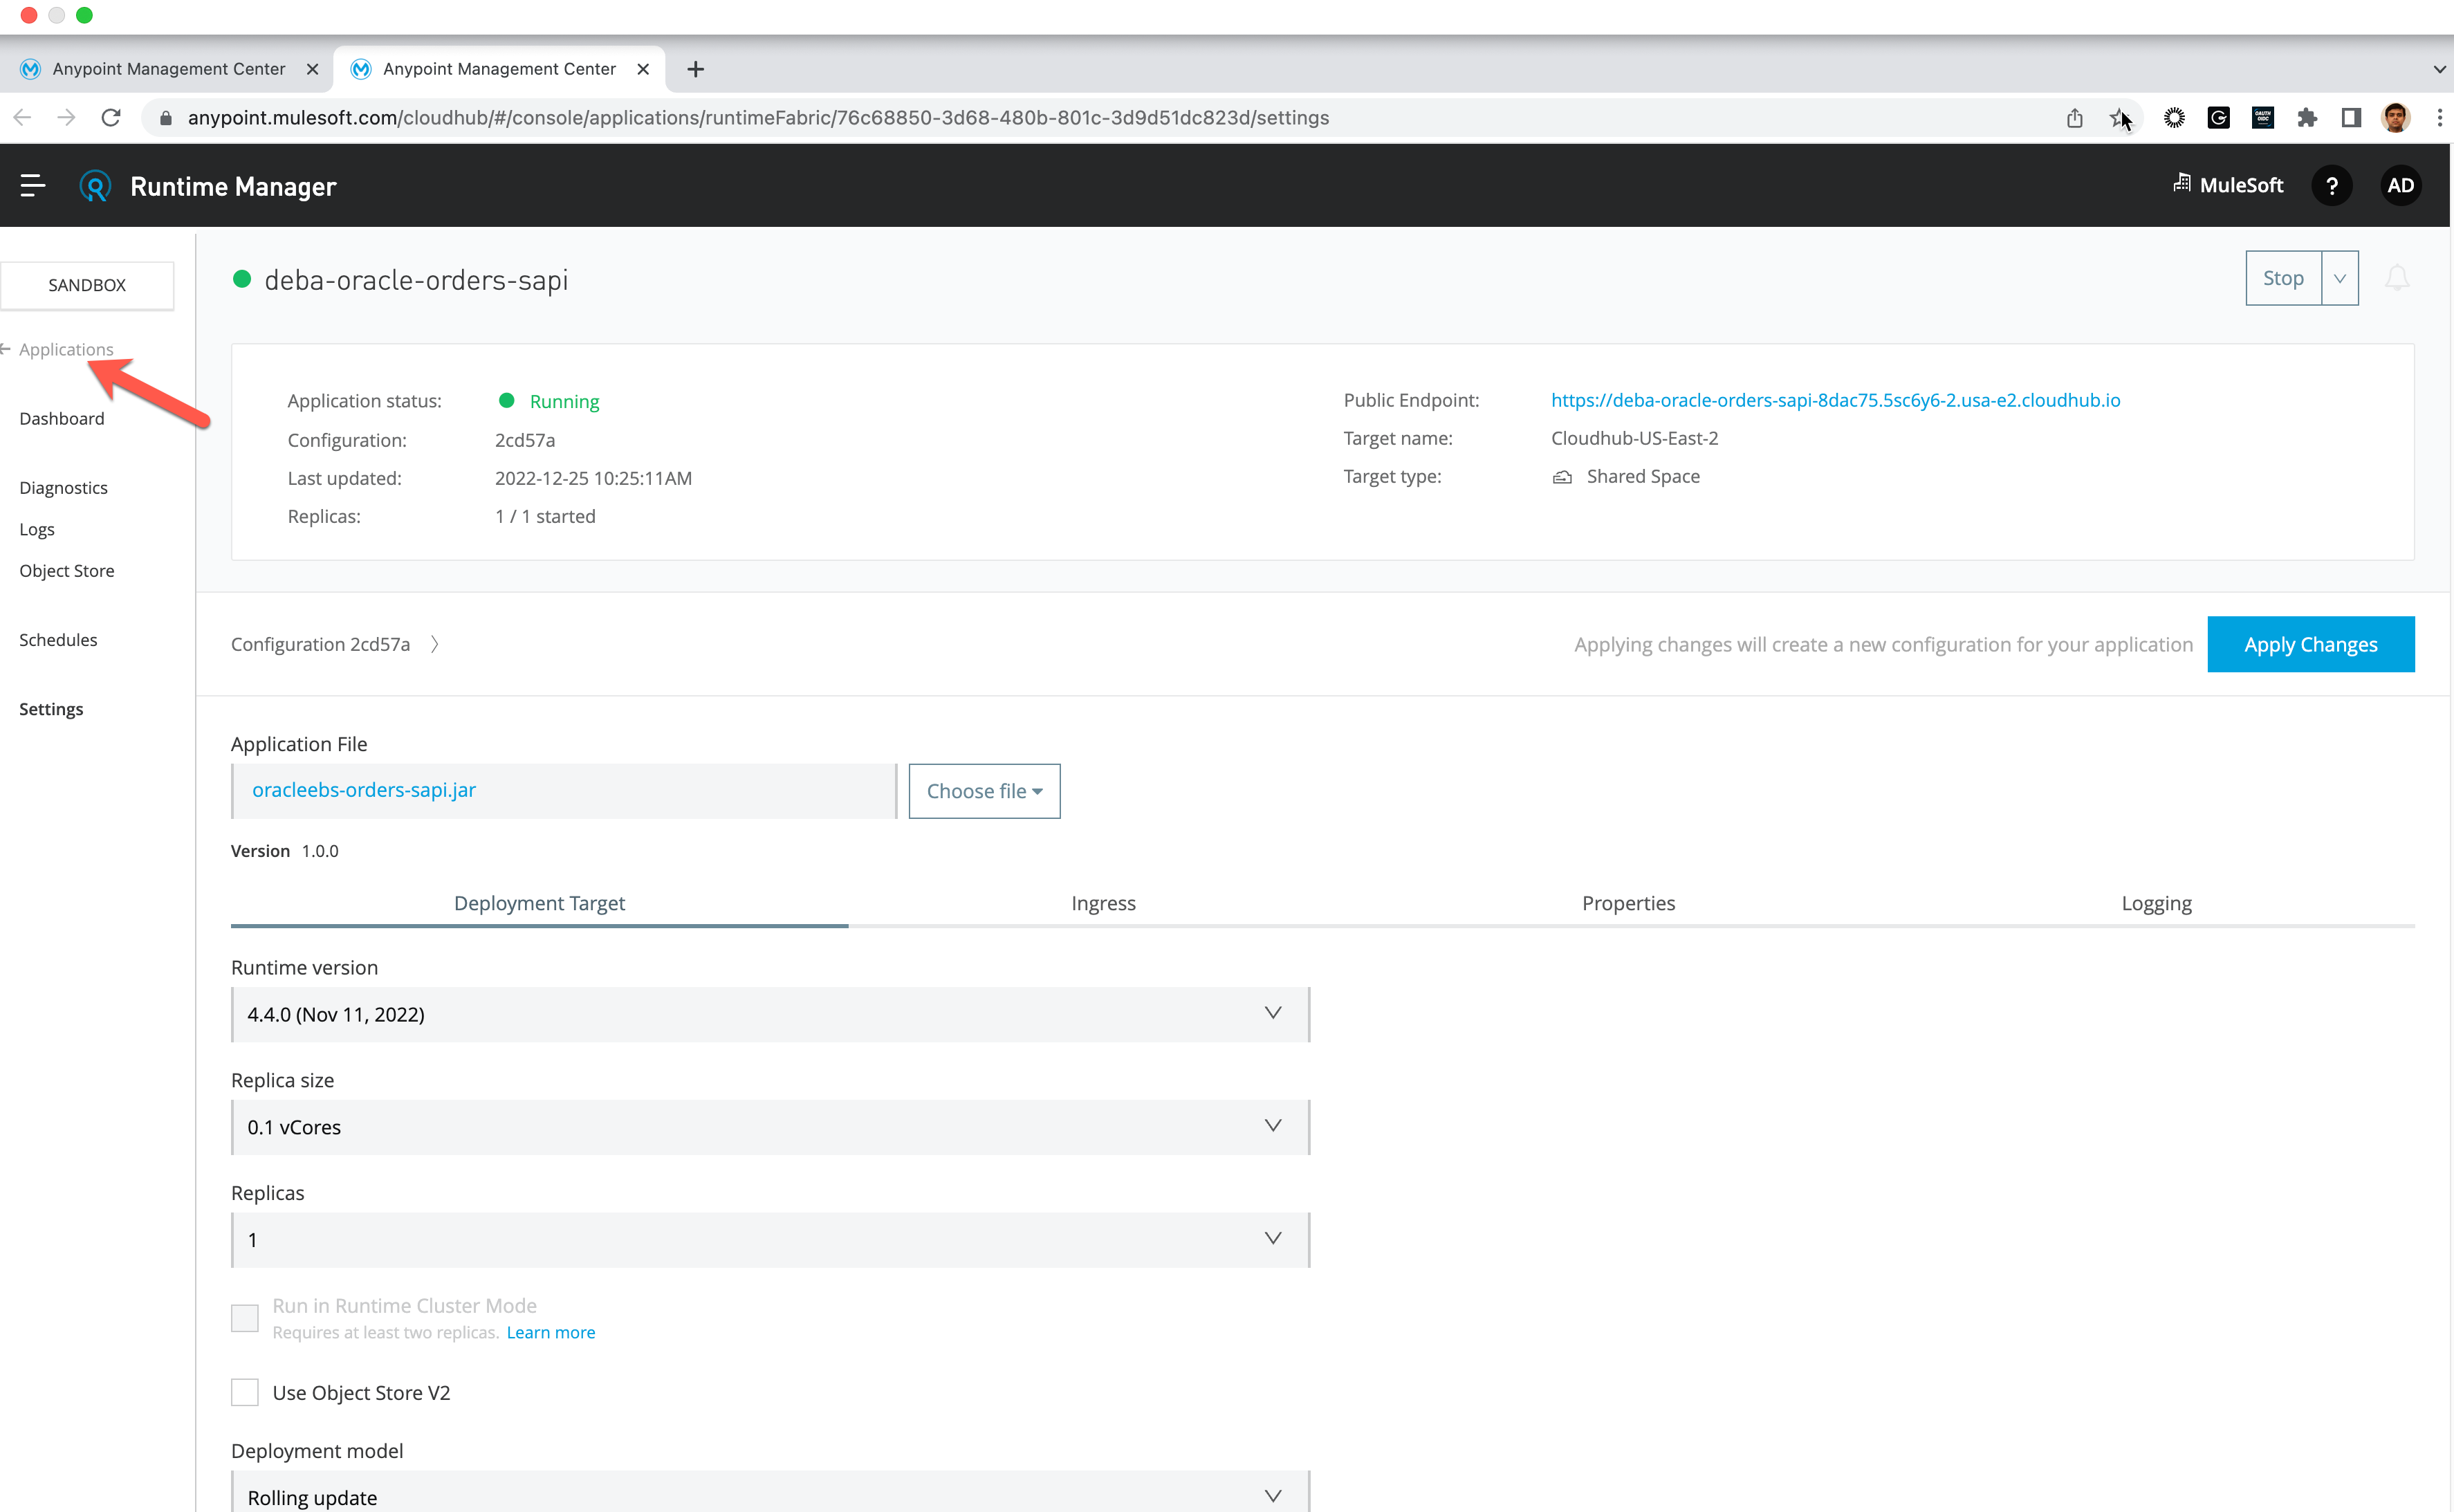
Task: Toggle Run in Runtime Cluster Mode checkbox
Action: click(x=245, y=1318)
